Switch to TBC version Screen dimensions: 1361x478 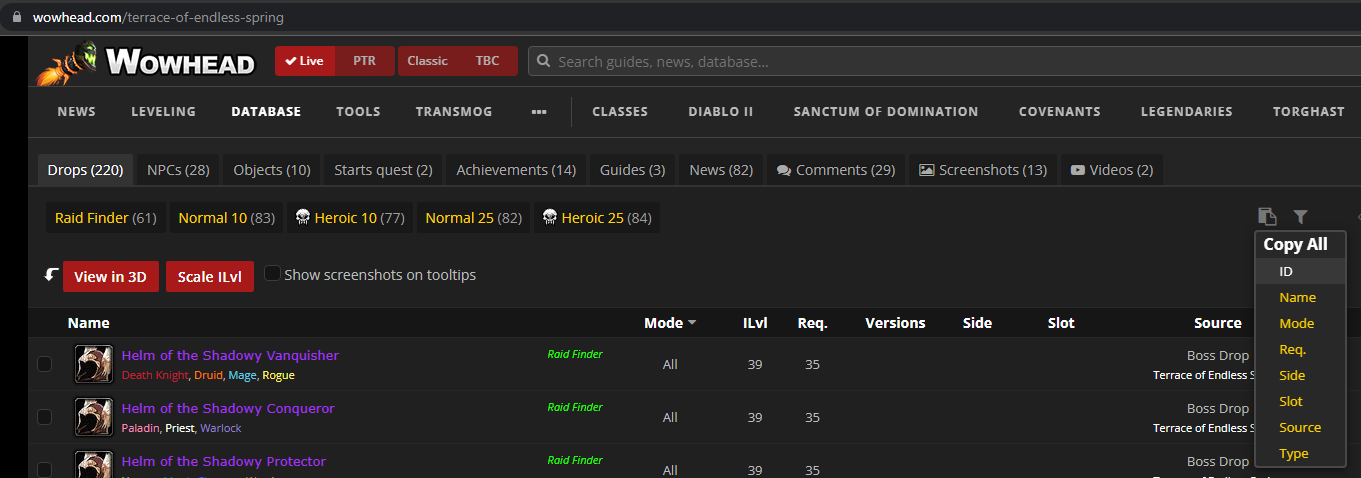coord(487,61)
